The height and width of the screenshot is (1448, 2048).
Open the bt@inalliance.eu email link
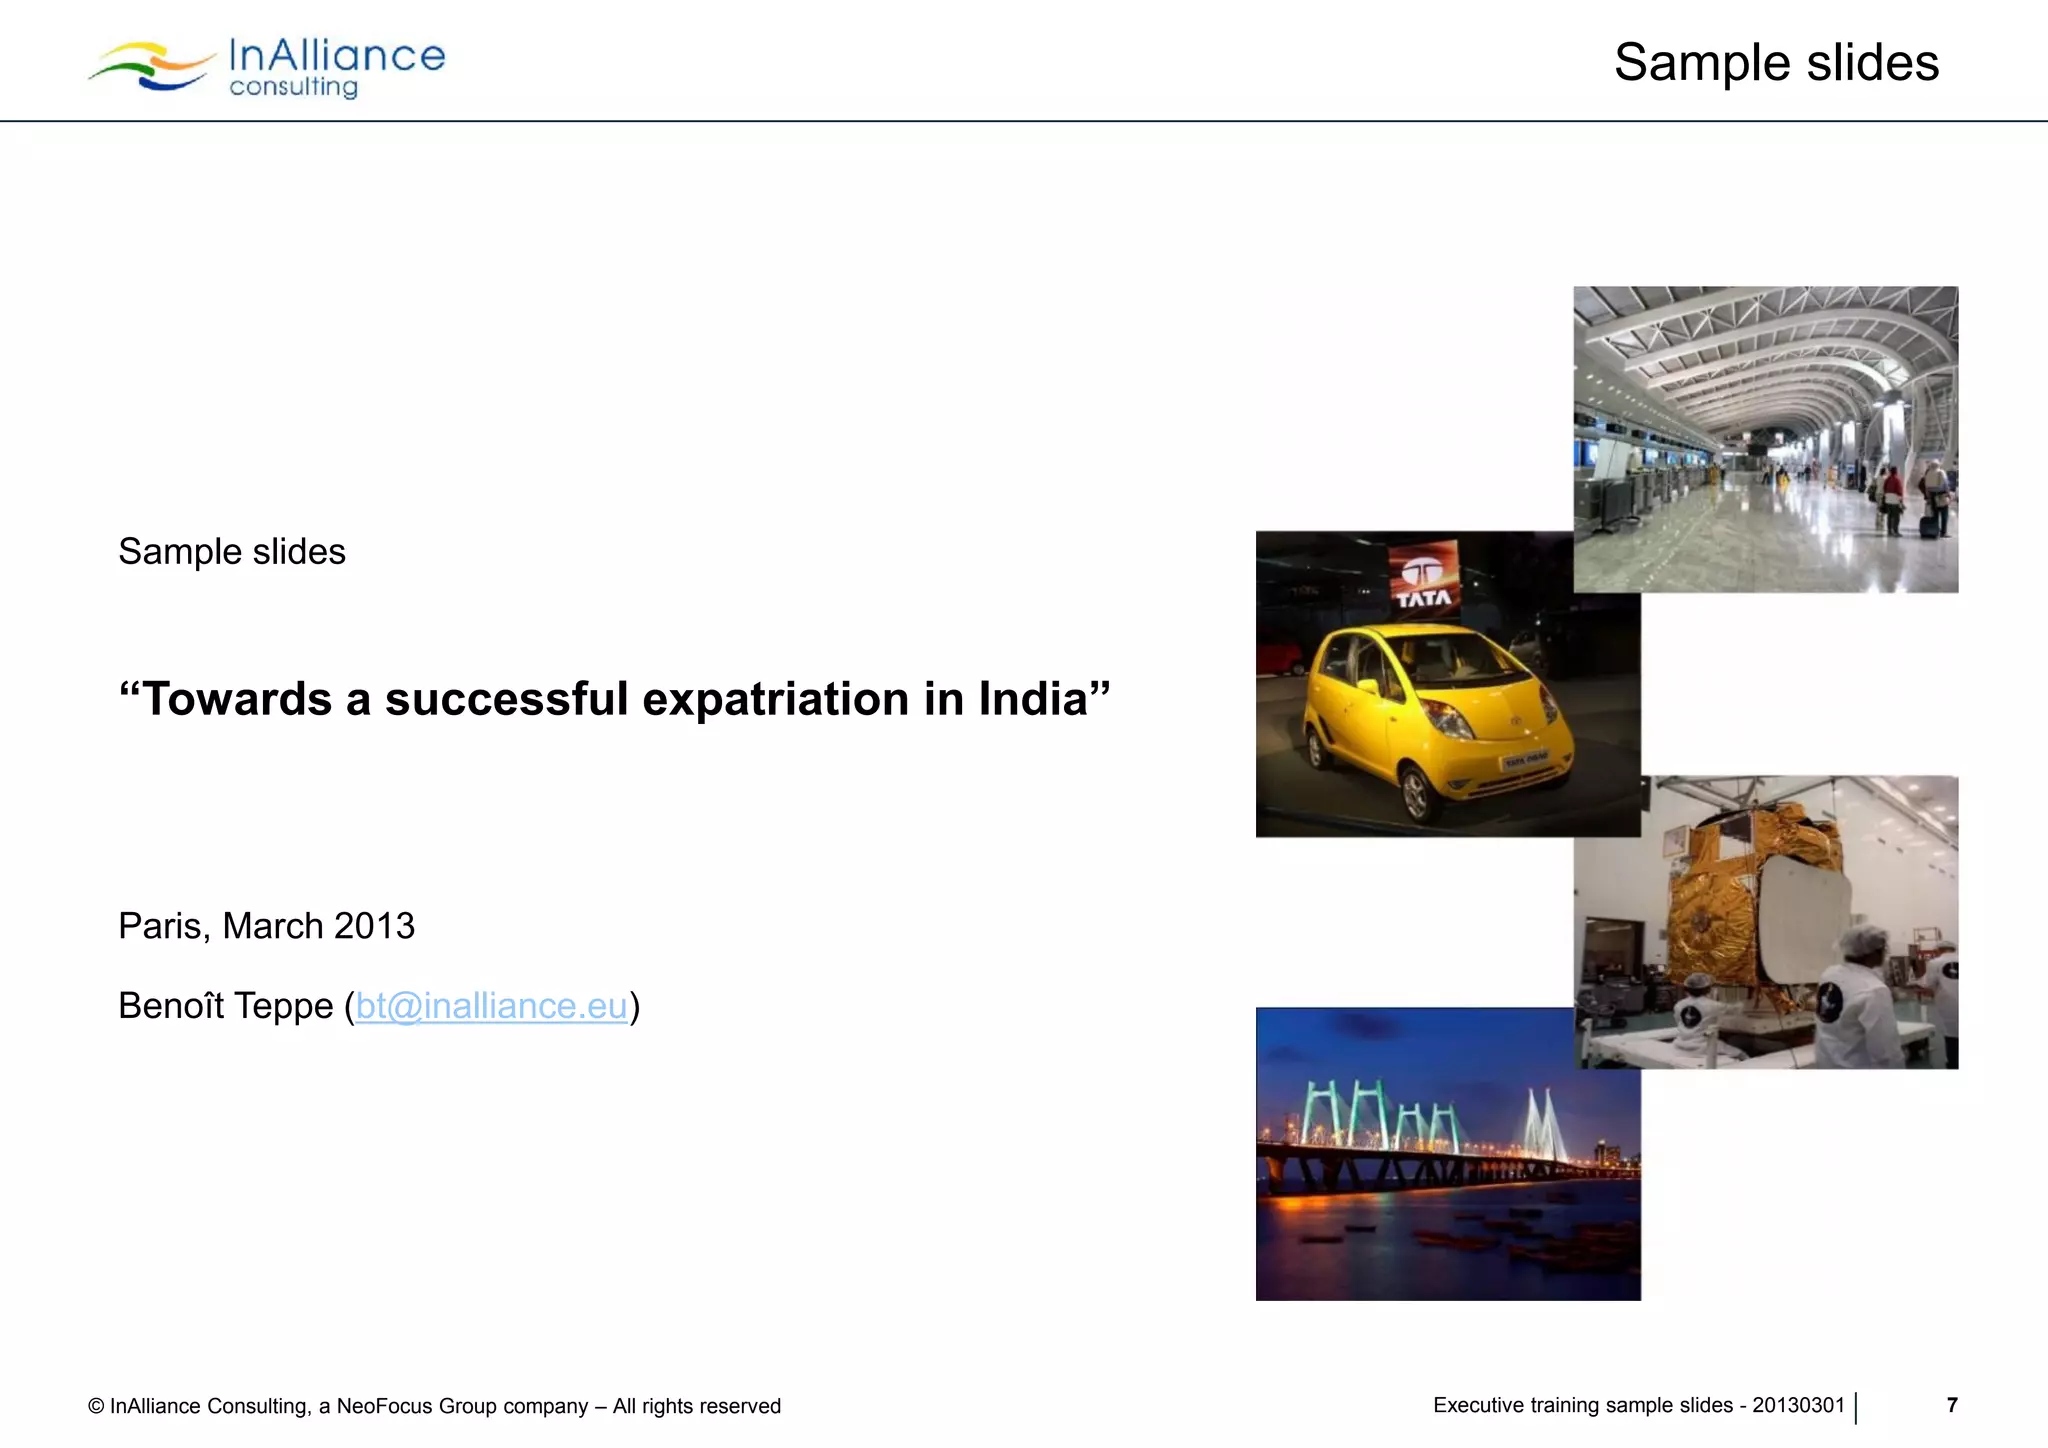coord(491,1006)
